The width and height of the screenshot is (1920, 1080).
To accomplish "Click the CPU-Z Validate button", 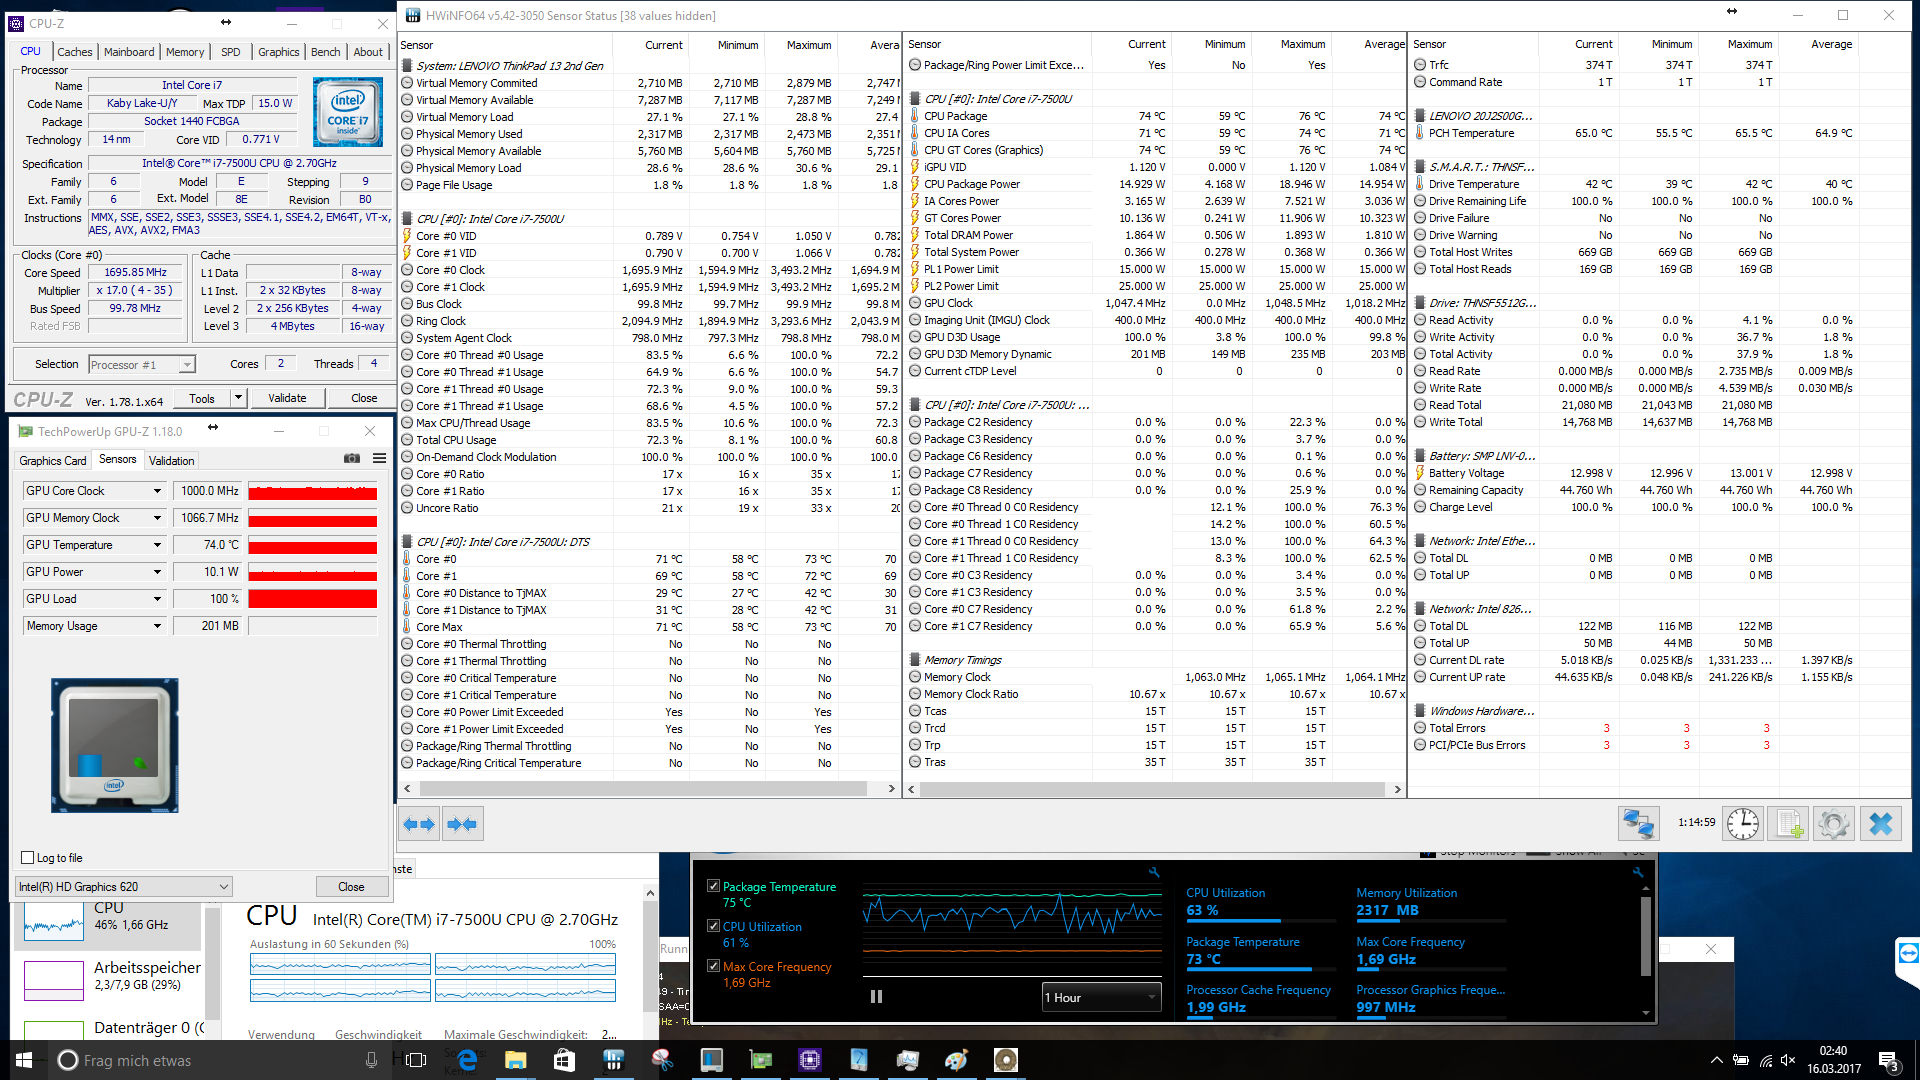I will (287, 398).
